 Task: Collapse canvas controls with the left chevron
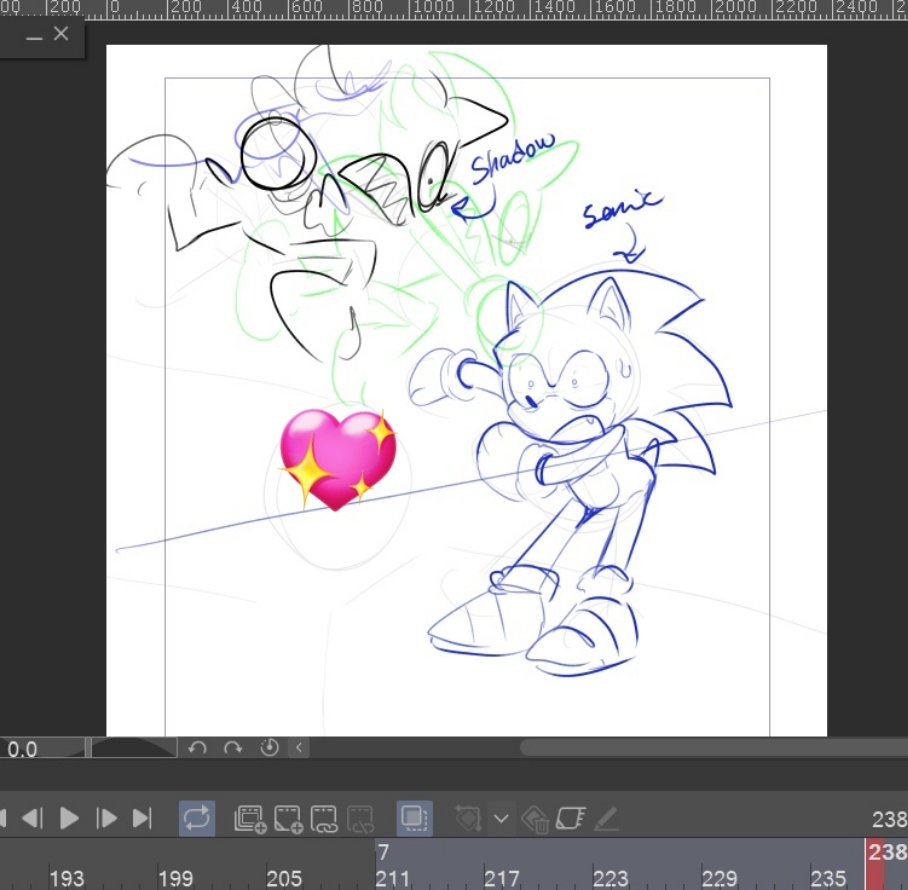point(299,748)
